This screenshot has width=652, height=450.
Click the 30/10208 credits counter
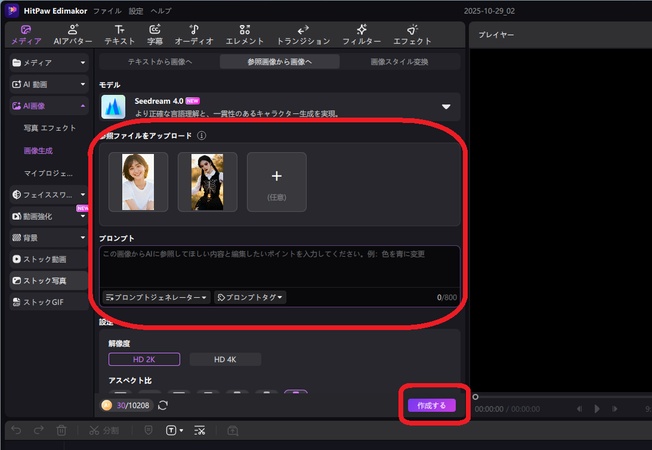coord(133,405)
